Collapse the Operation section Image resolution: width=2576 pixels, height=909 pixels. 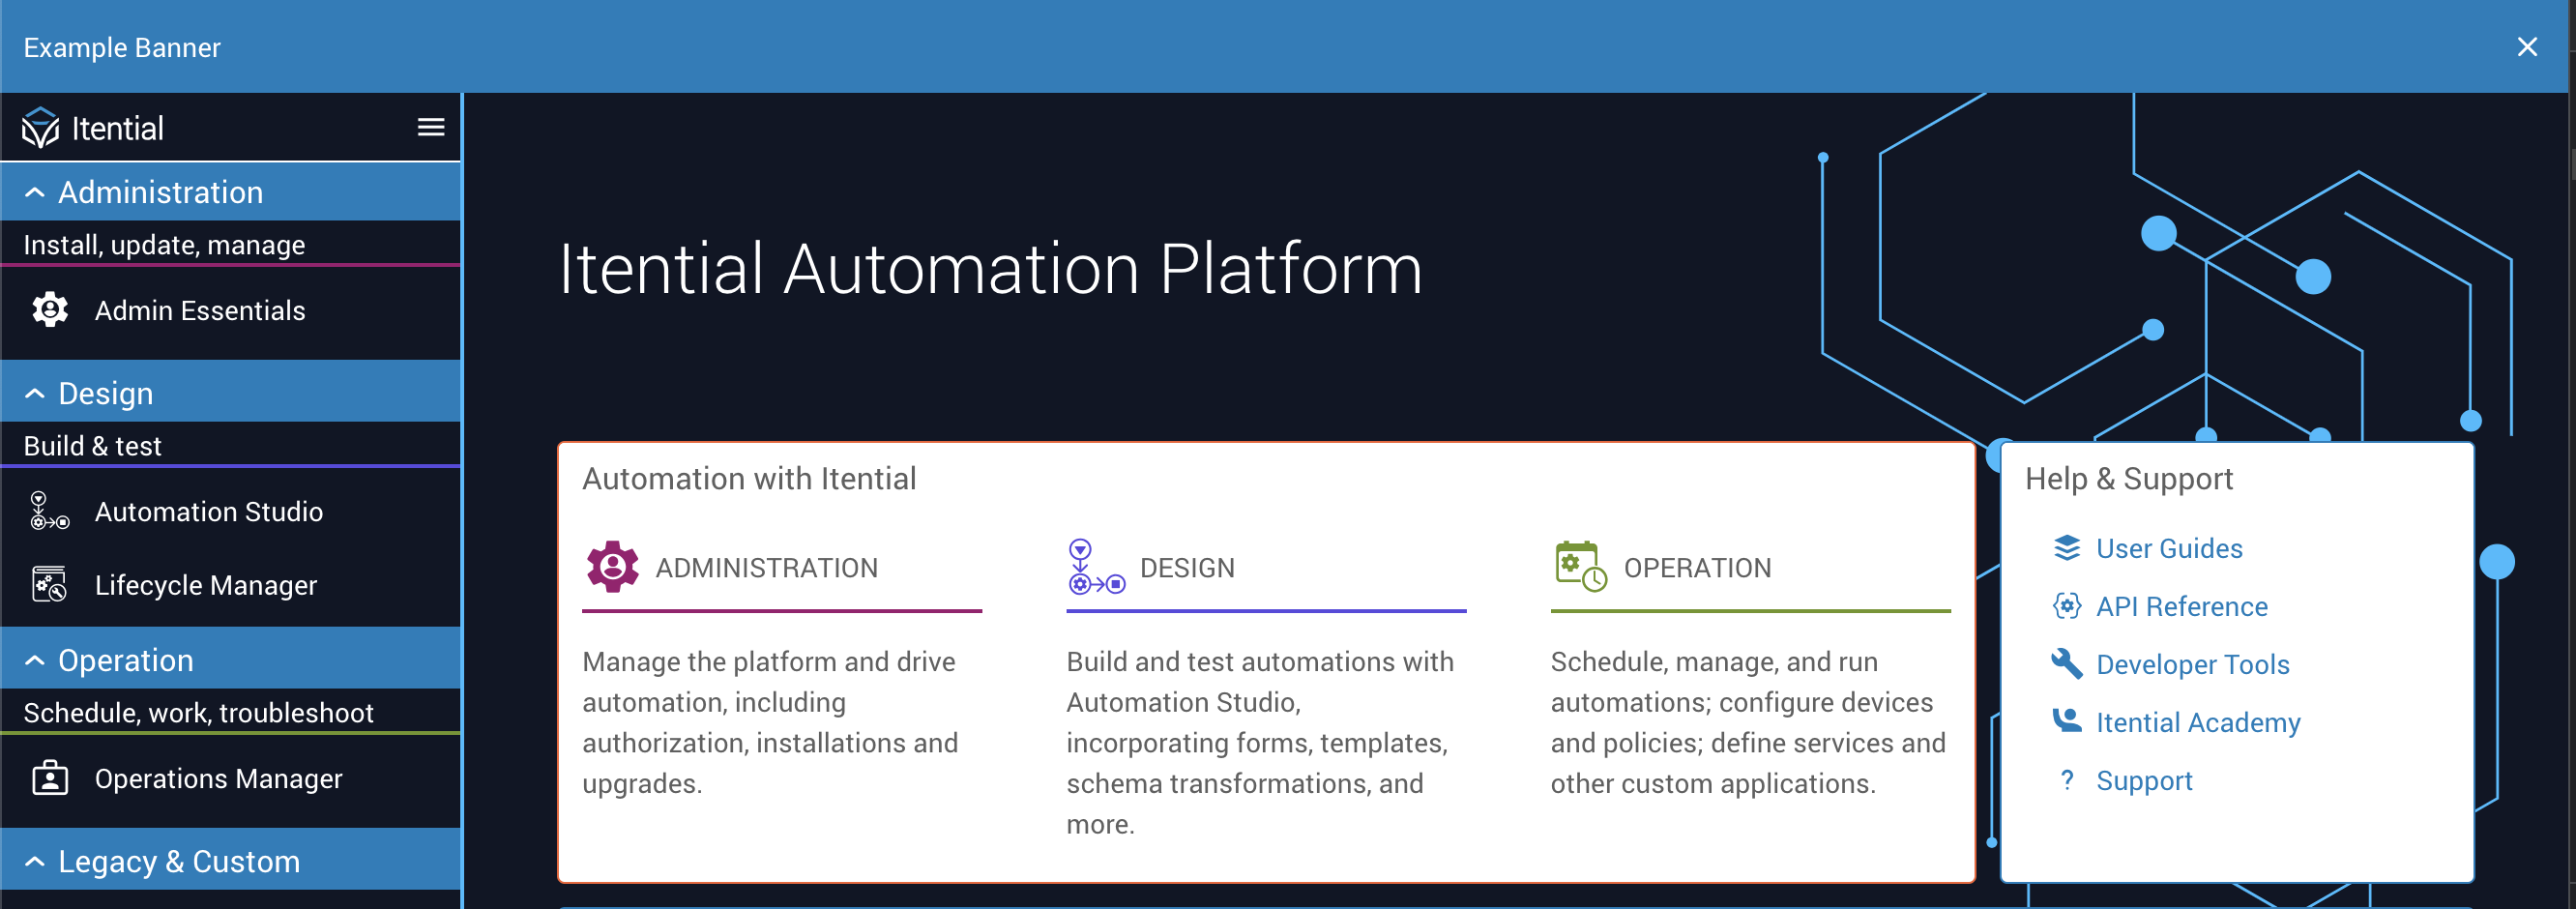coord(35,660)
